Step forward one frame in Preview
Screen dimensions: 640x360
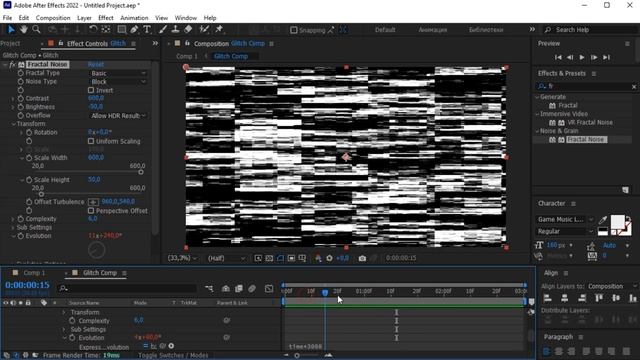[x=594, y=58]
